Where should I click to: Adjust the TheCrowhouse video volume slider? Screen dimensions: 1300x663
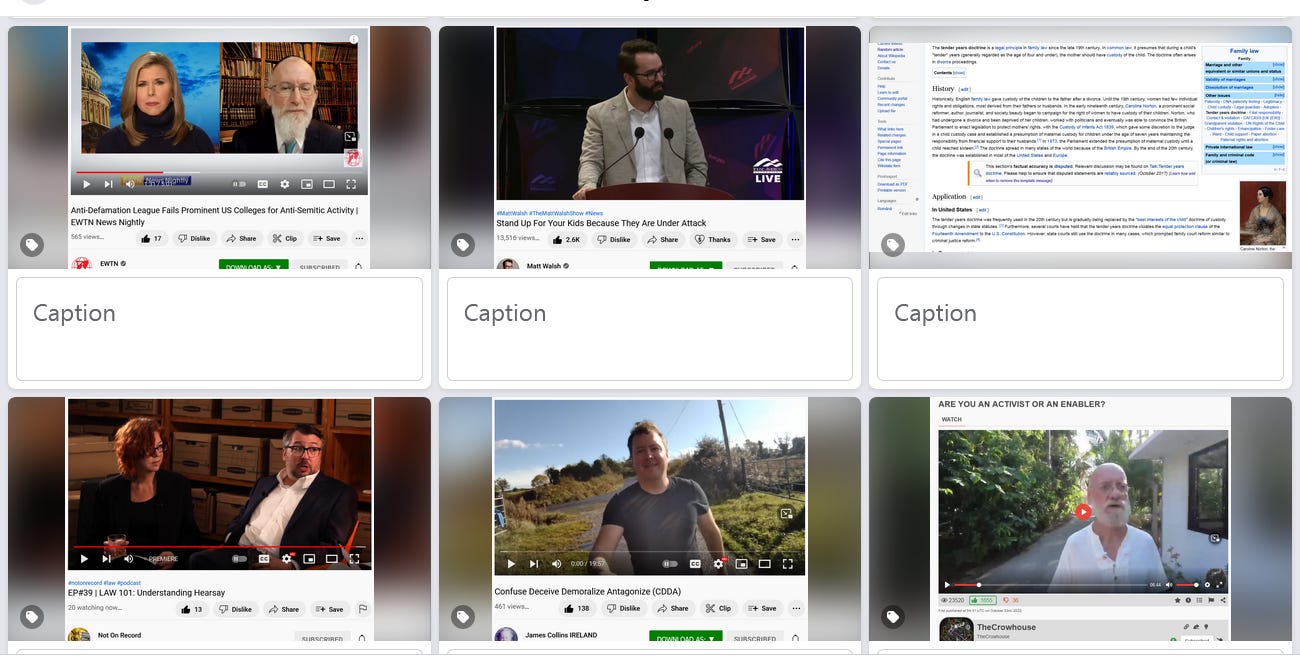pos(1186,584)
